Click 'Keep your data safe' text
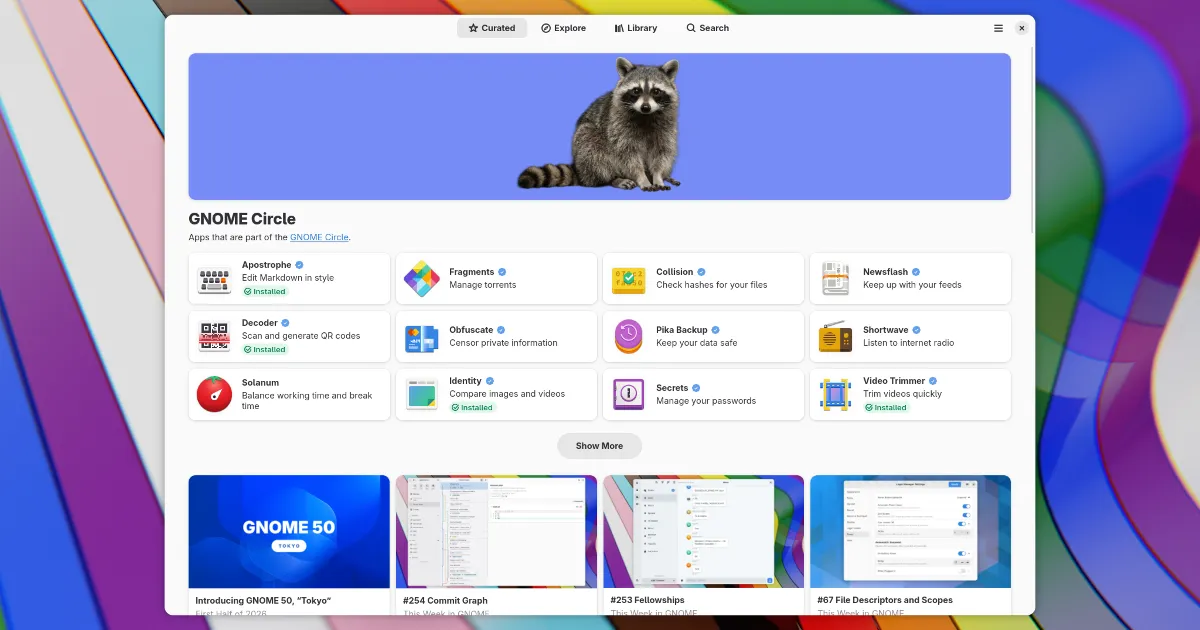The width and height of the screenshot is (1200, 630). point(697,343)
